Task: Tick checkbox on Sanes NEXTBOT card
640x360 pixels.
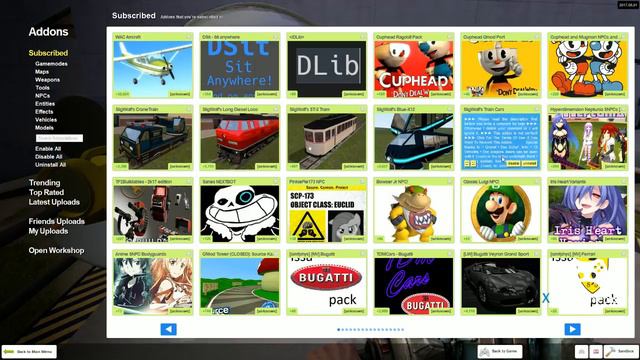Action: (x=276, y=181)
